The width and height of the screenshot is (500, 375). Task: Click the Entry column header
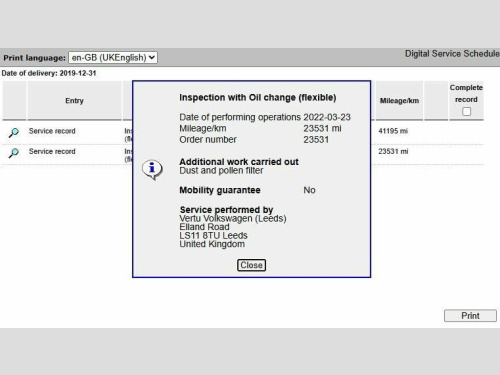coord(74,101)
